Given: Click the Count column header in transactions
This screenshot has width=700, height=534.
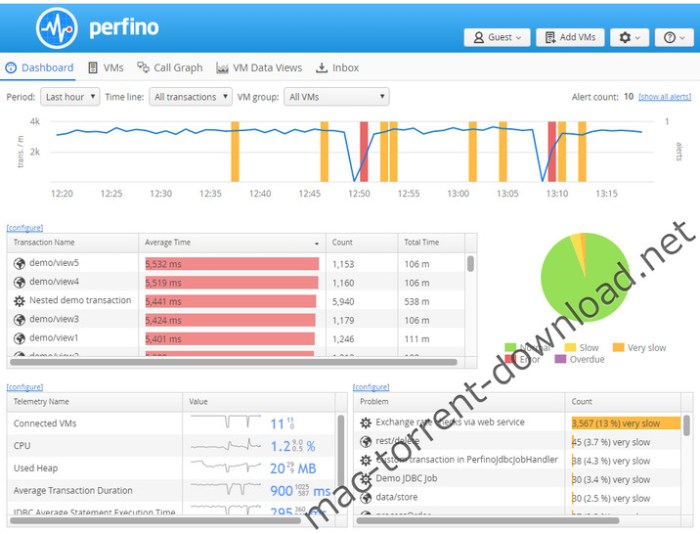Looking at the screenshot, I should pos(362,242).
